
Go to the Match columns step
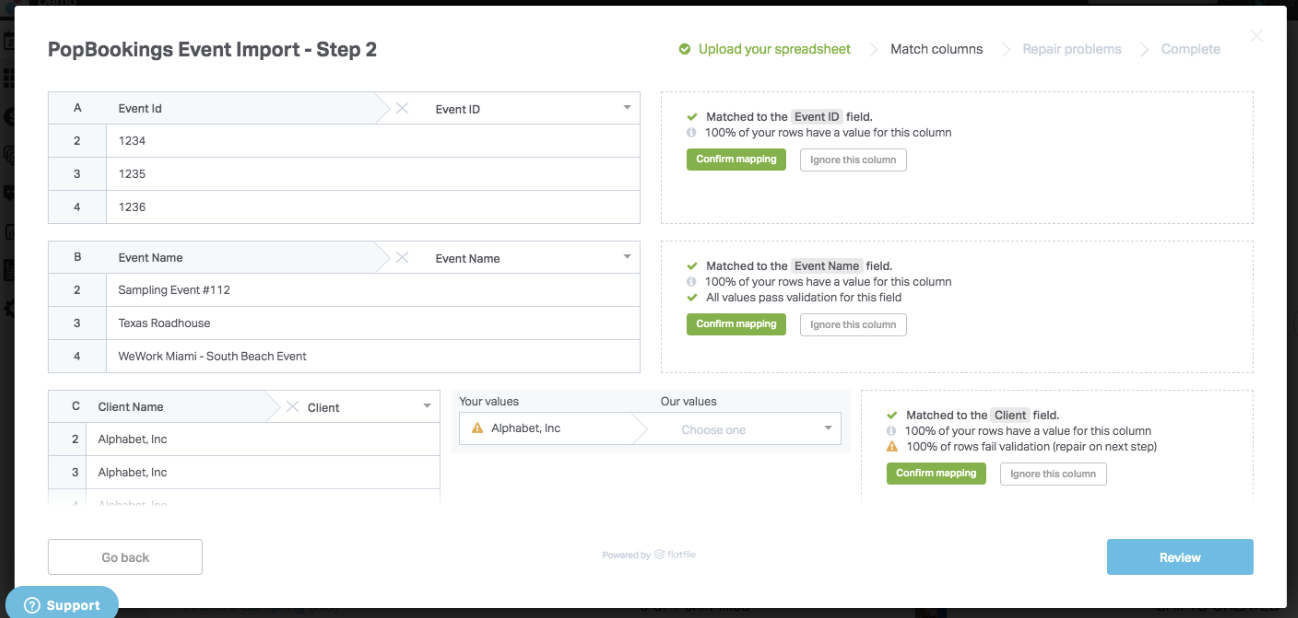click(x=936, y=49)
